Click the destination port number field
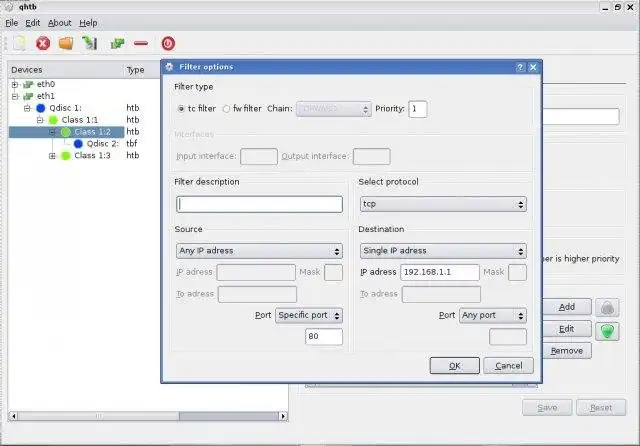This screenshot has height=446, width=640. point(508,337)
